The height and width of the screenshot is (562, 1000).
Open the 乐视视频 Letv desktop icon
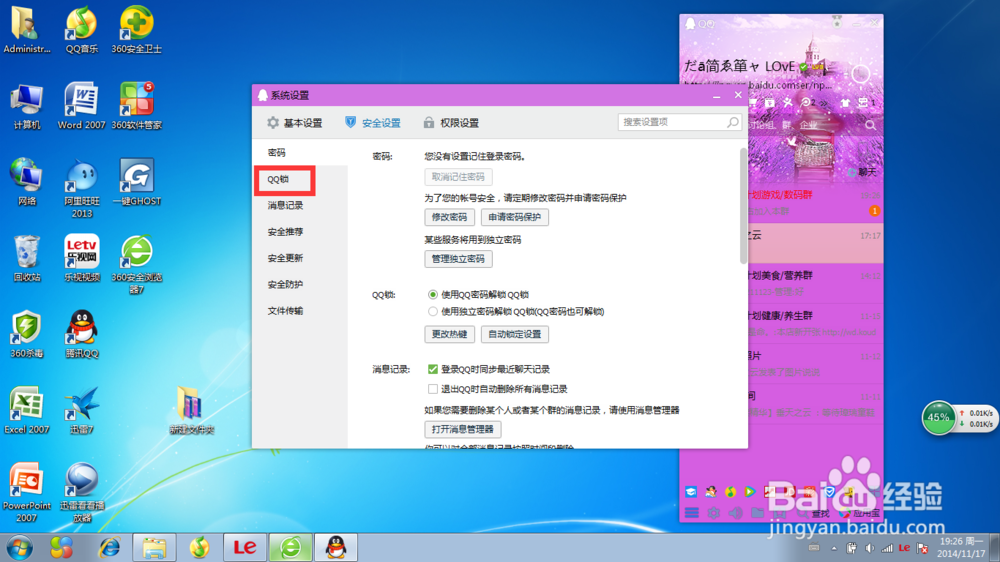point(82,258)
